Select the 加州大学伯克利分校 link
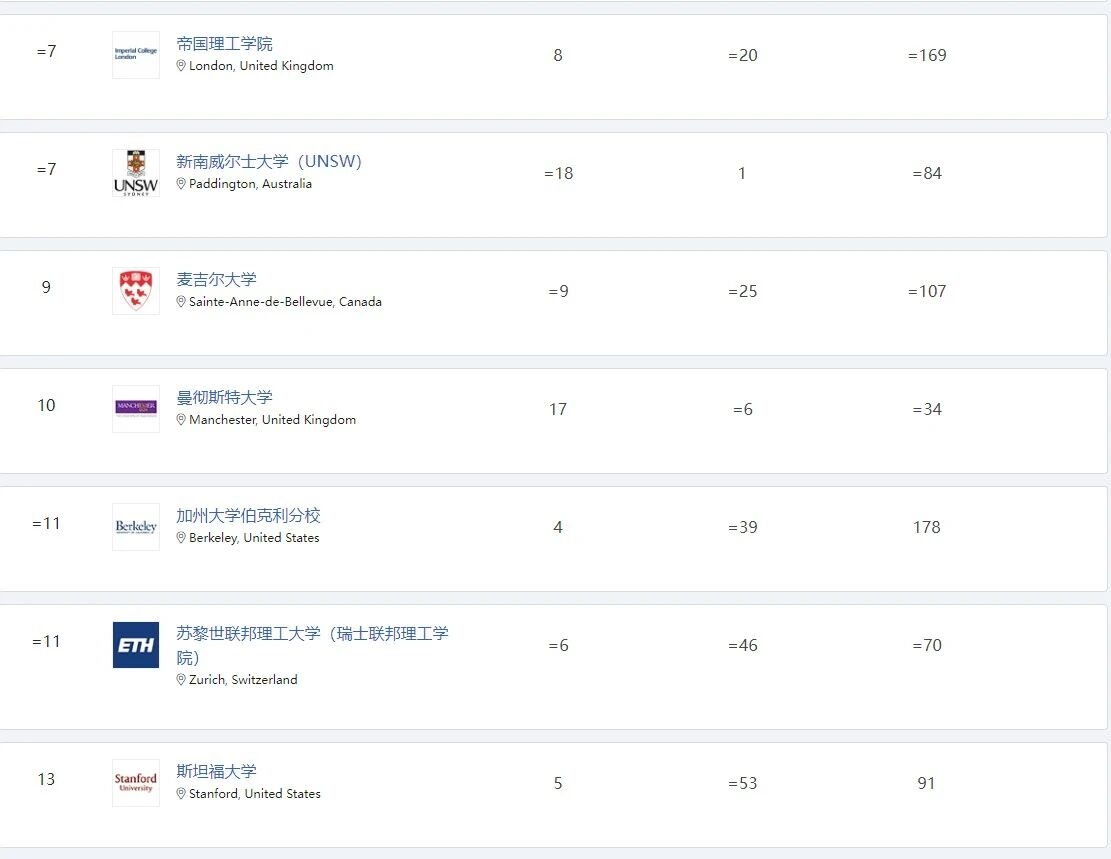The image size is (1111, 859). pos(248,516)
